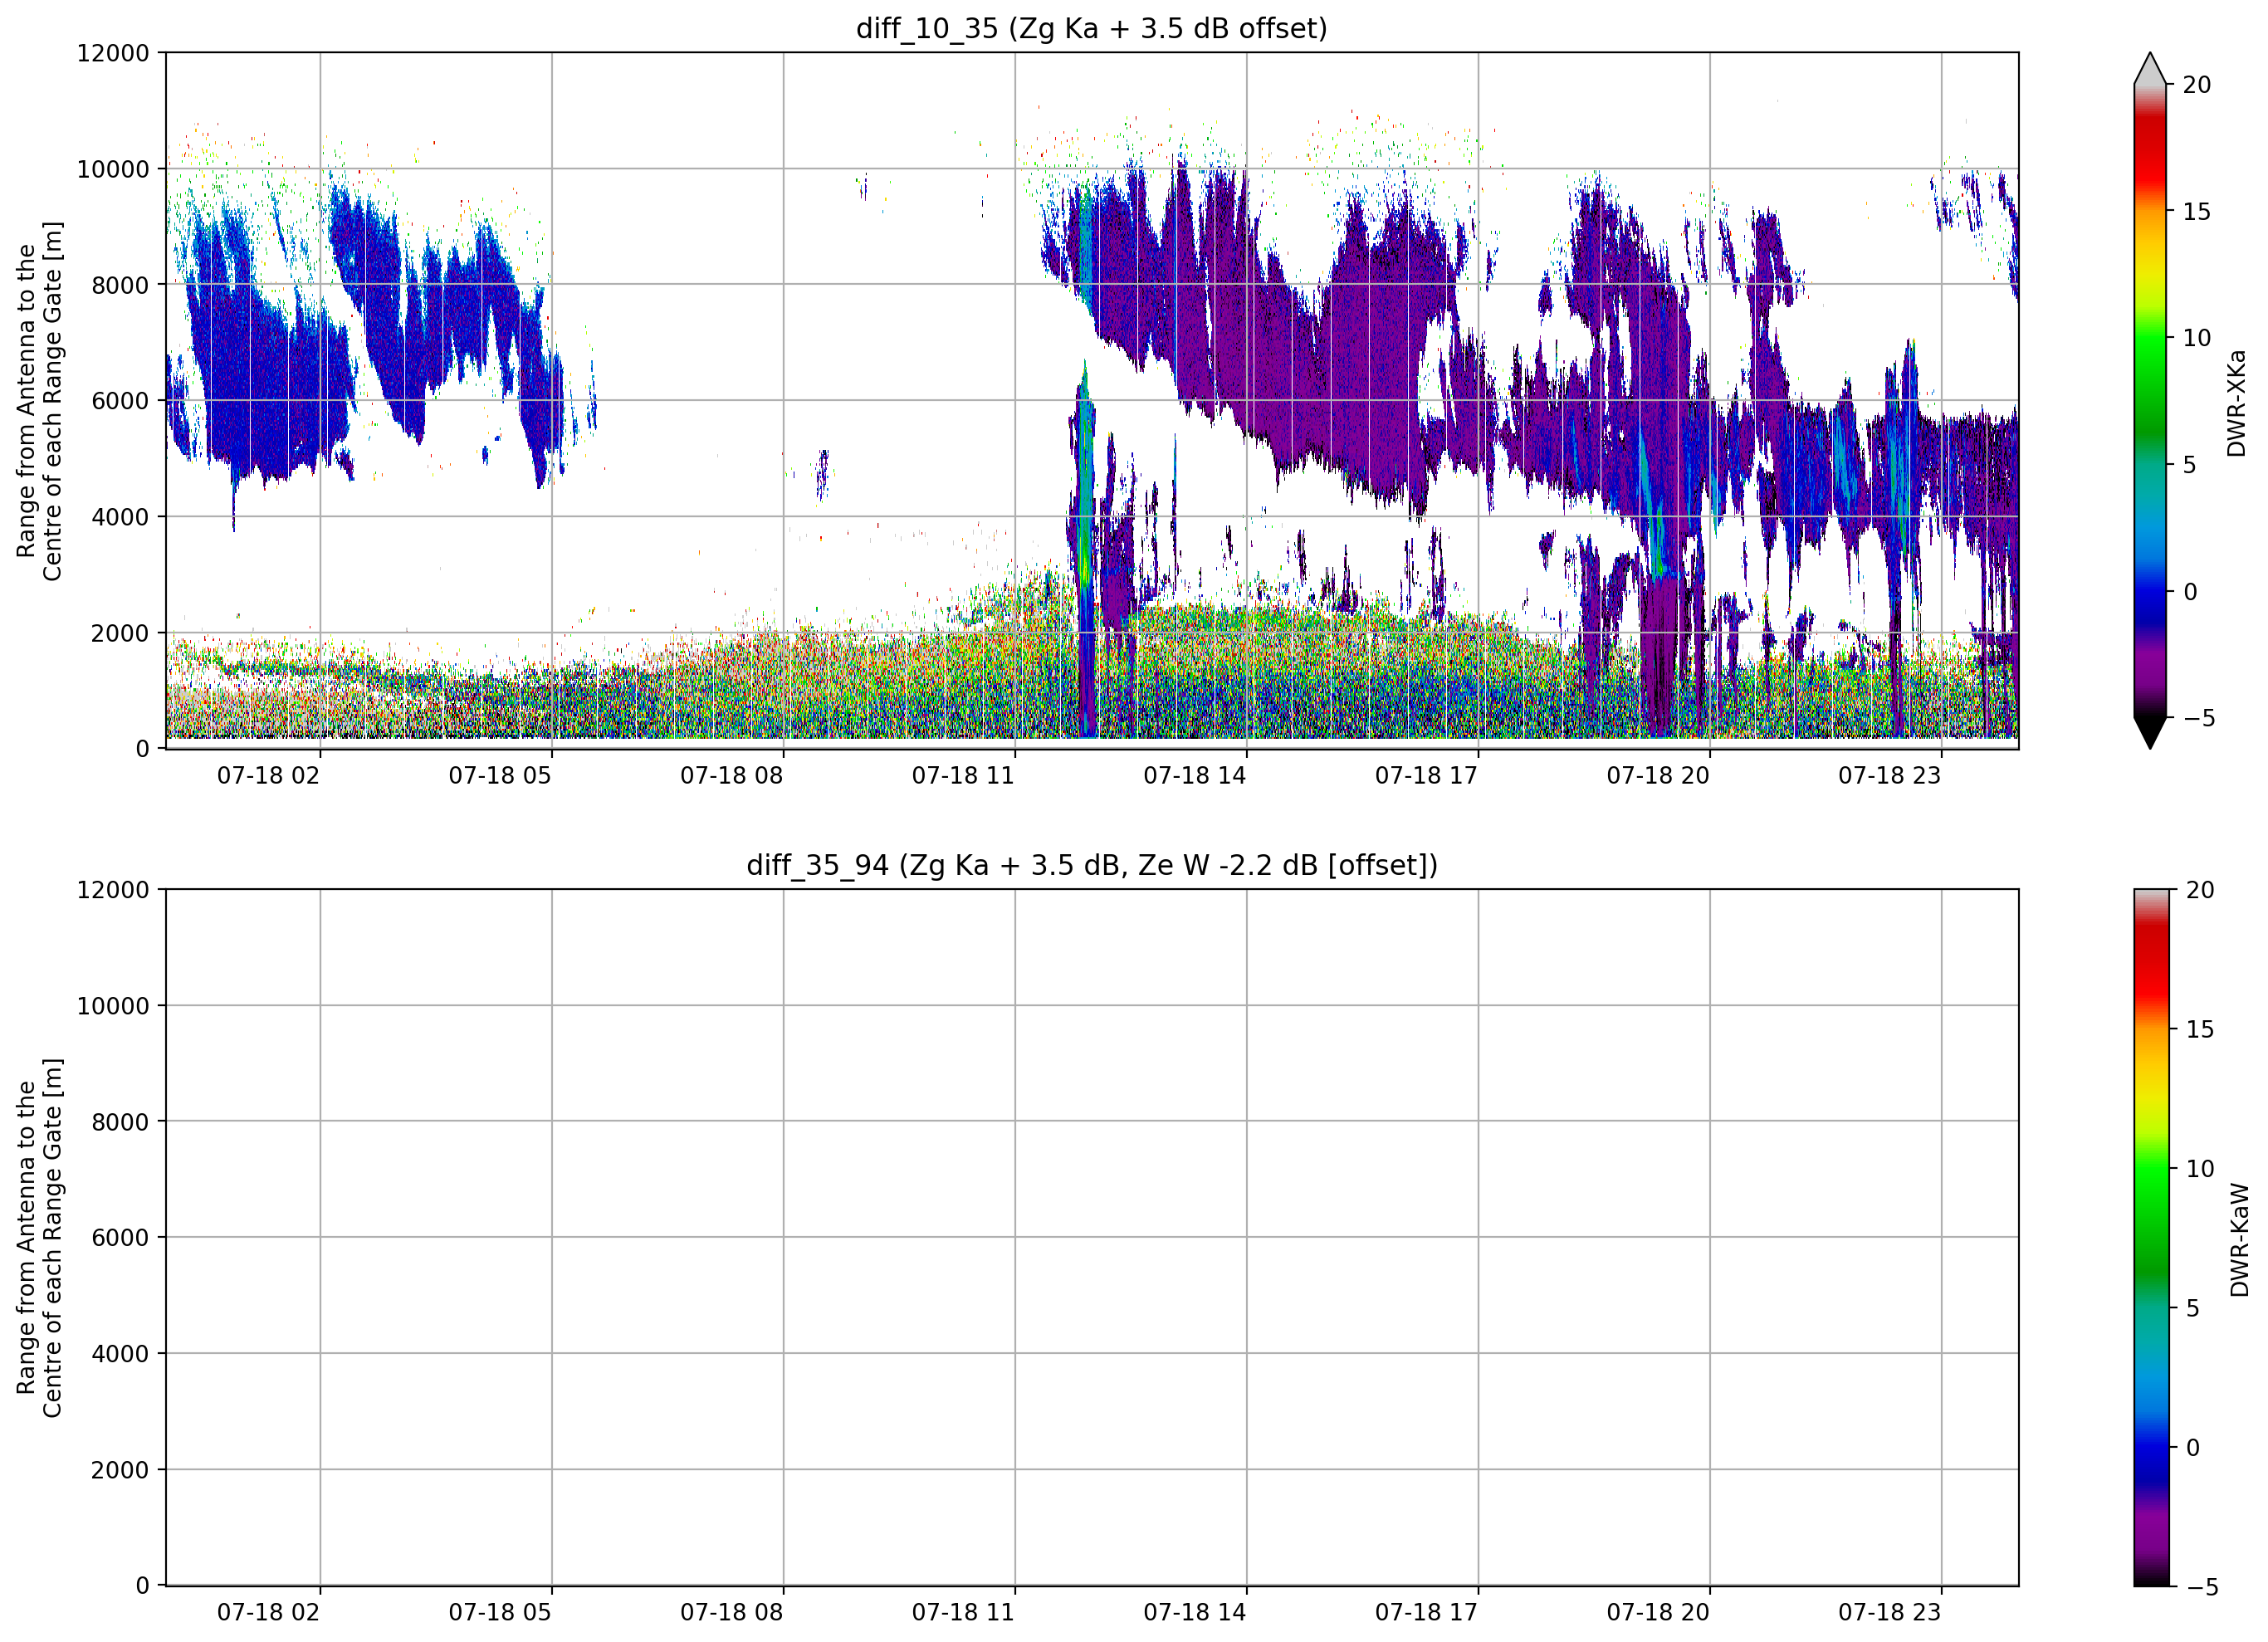Click x-tick "07-18 11" under the diff_35_94 plot
The width and height of the screenshot is (2268, 1642).
(963, 1613)
